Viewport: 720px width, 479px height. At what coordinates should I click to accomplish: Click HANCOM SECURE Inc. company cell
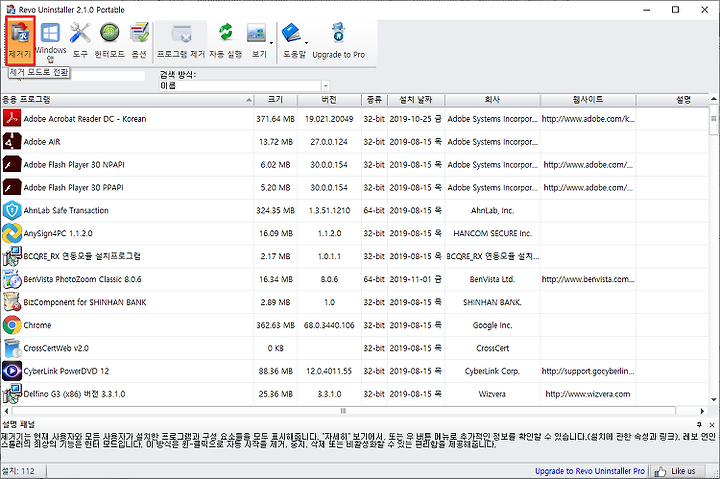point(492,233)
